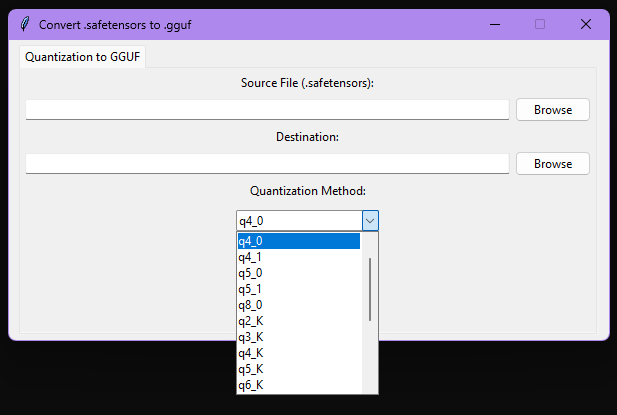Choose q2_K from the dropdown list
This screenshot has width=617, height=415.
298,321
